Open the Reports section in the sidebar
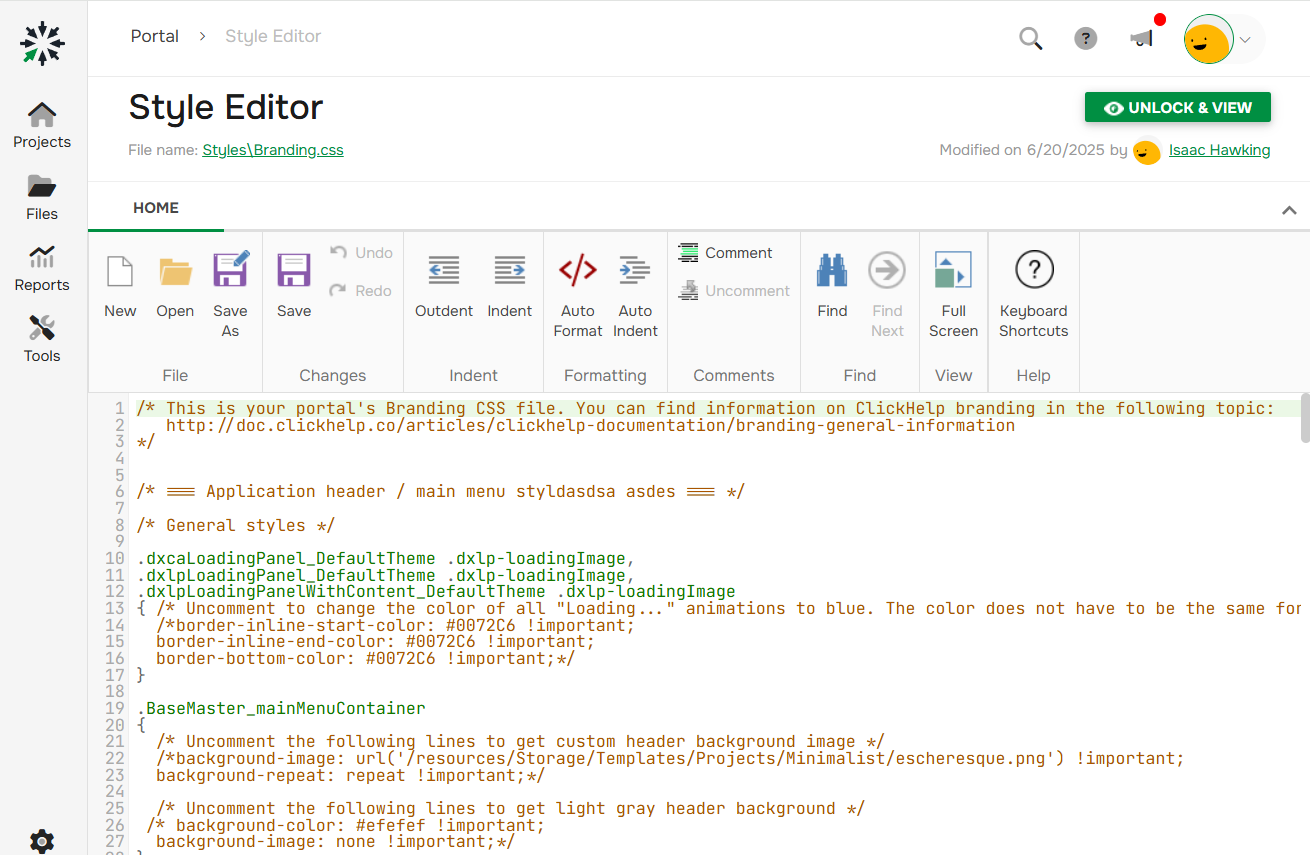The height and width of the screenshot is (855, 1310). point(41,268)
